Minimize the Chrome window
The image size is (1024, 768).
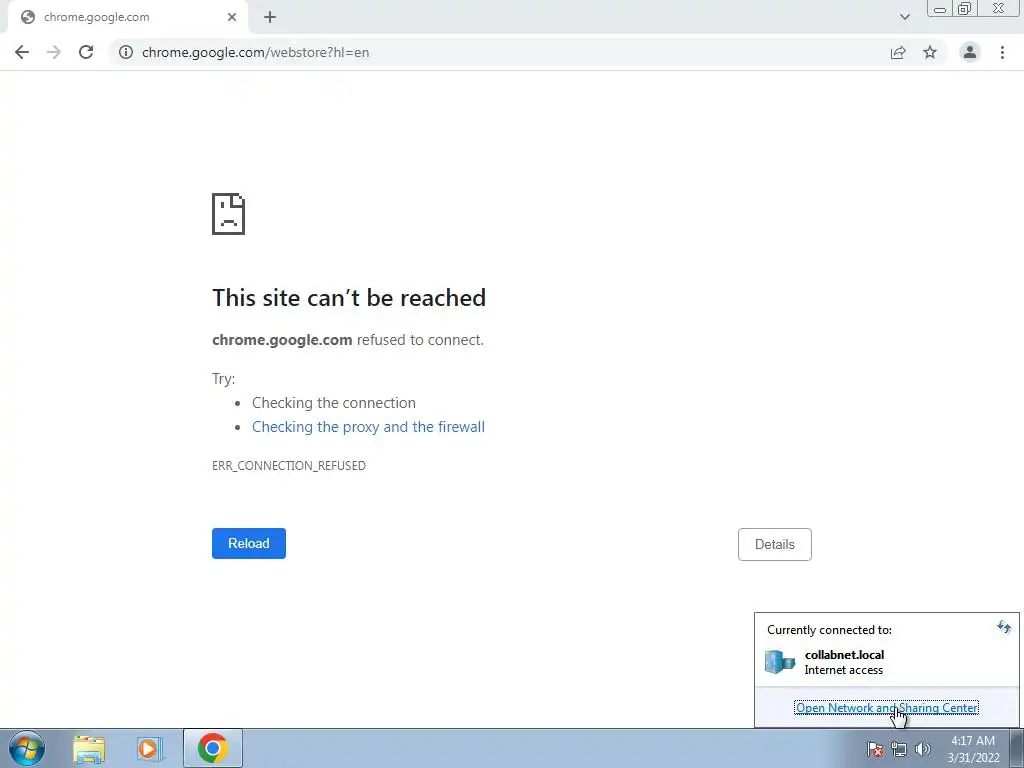click(940, 8)
